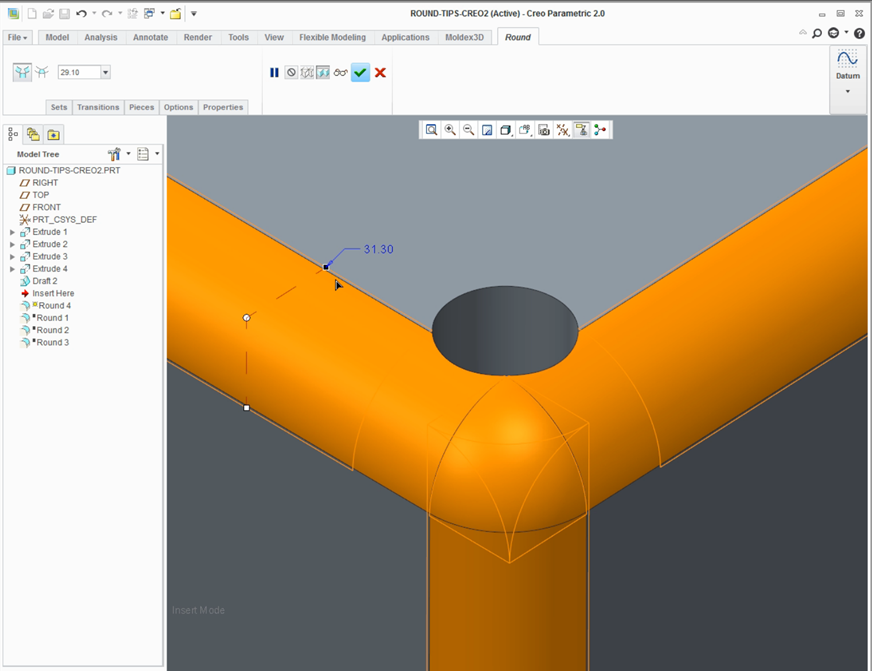Open the Flexible Modeling ribbon tab
Image resolution: width=872 pixels, height=671 pixels.
(332, 37)
